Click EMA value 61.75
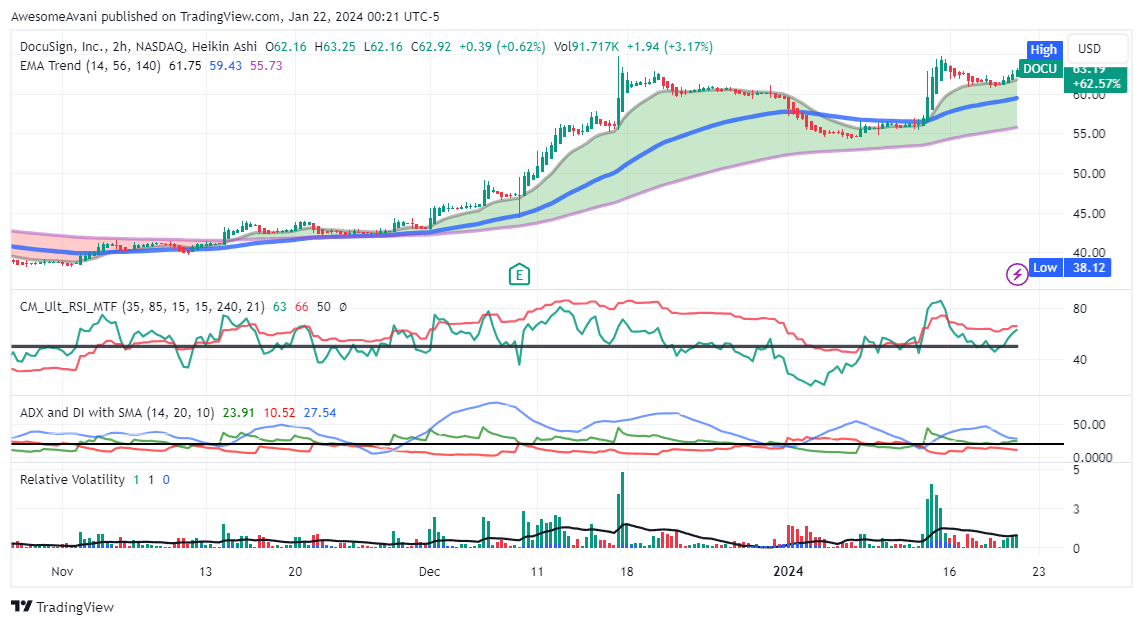 tap(185, 66)
